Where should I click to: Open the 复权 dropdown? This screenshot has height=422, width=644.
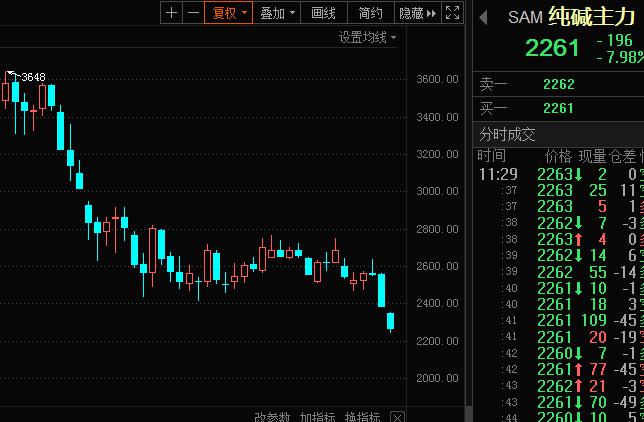(229, 13)
